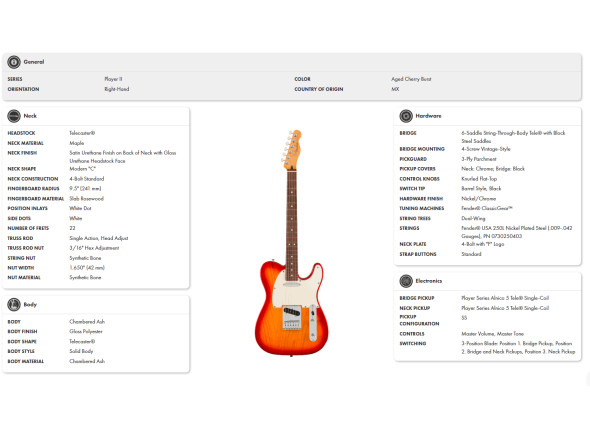
Task: Click the General section info icon
Action: point(14,62)
